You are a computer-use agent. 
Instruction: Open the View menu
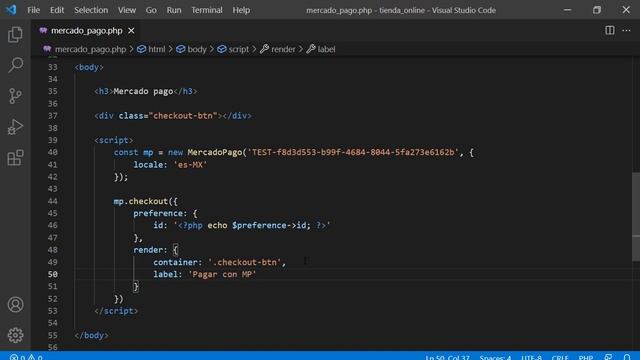click(127, 10)
